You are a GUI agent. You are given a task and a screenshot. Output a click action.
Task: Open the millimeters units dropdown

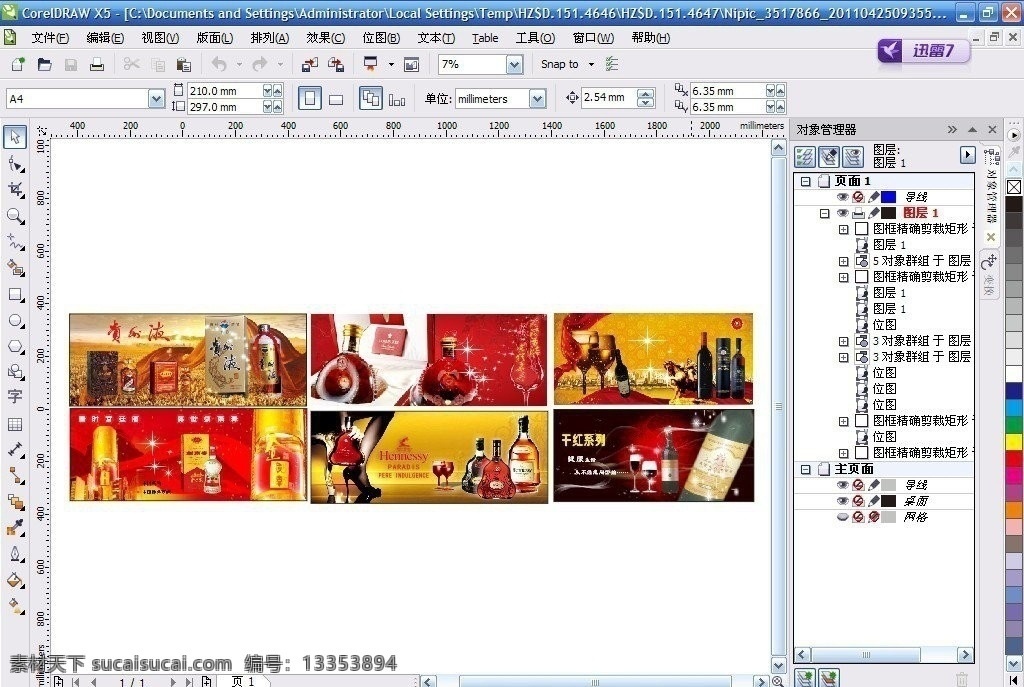(x=537, y=99)
